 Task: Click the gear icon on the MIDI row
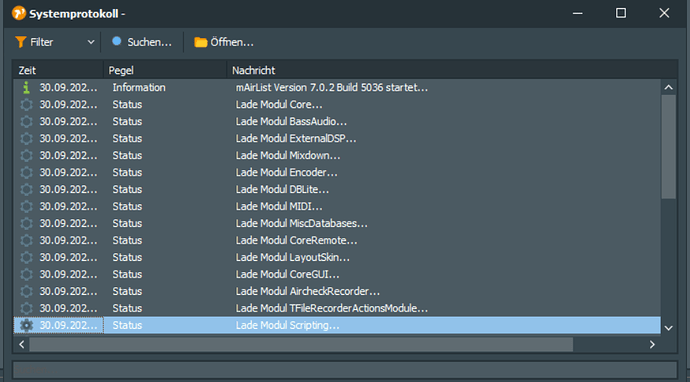click(x=26, y=206)
